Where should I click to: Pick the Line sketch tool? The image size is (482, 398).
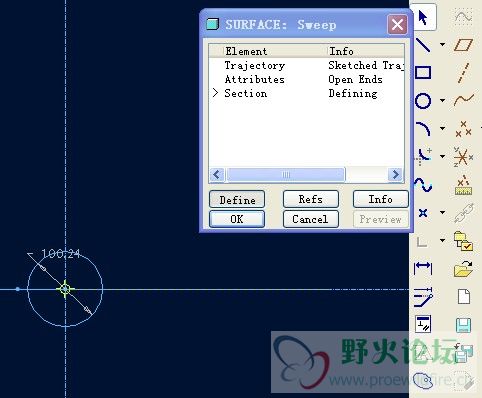click(x=423, y=44)
